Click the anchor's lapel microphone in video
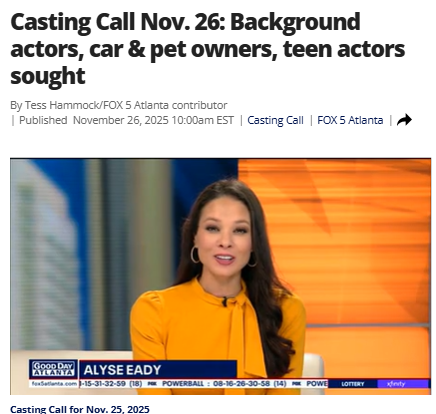The width and height of the screenshot is (436, 414). coord(224,302)
